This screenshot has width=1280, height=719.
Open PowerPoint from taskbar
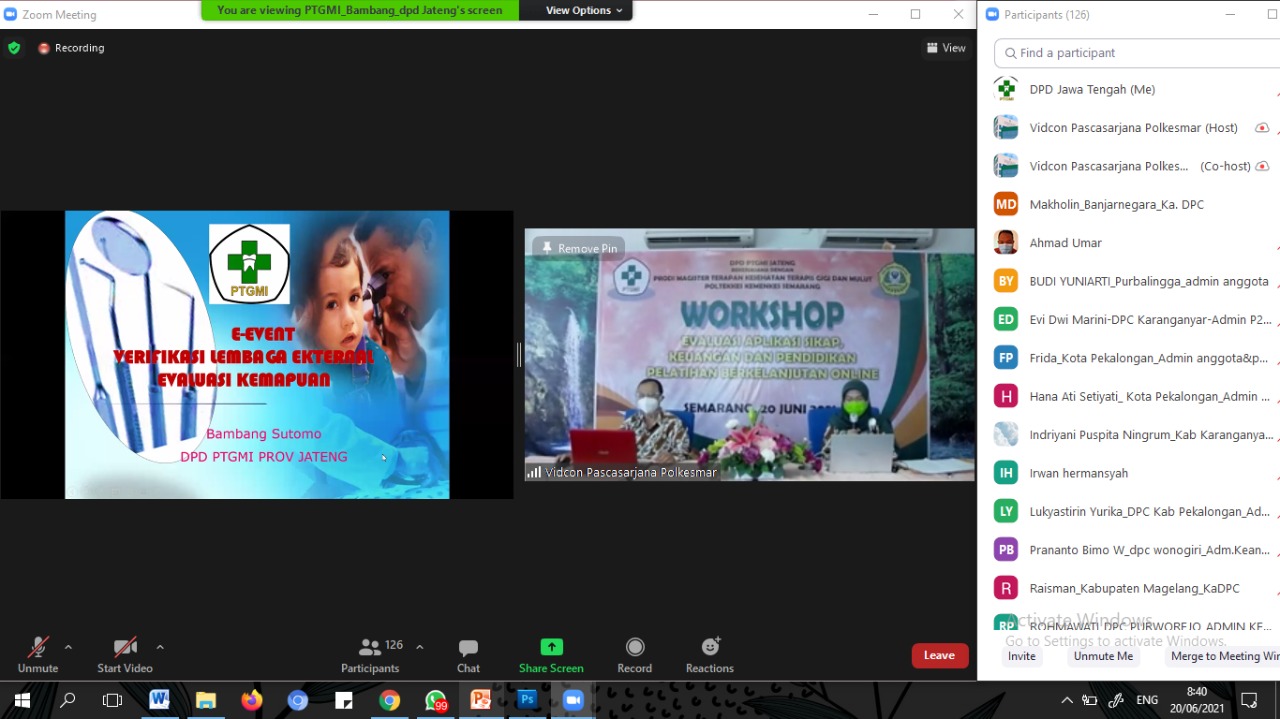pyautogui.click(x=481, y=700)
